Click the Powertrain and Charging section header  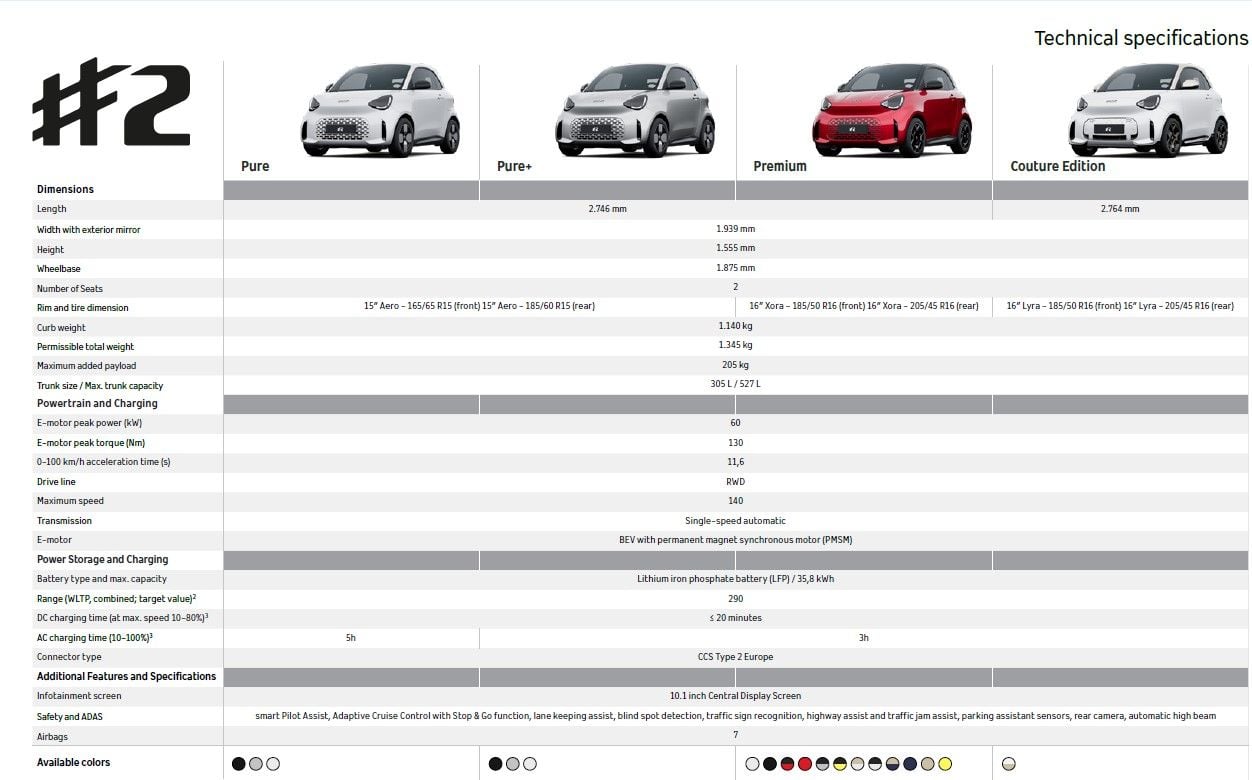(x=97, y=403)
